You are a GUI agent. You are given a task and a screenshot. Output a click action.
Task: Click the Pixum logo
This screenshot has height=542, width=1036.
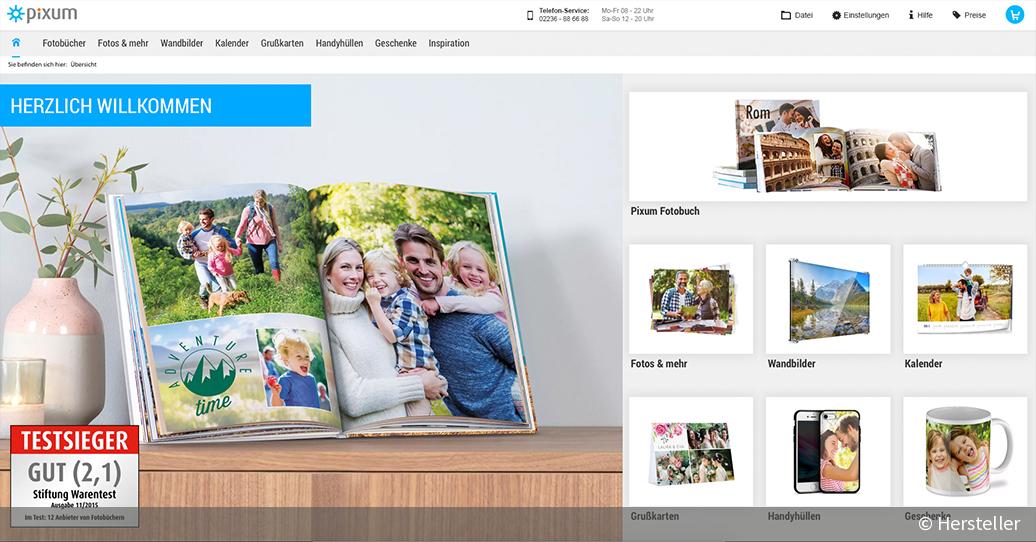[x=42, y=14]
